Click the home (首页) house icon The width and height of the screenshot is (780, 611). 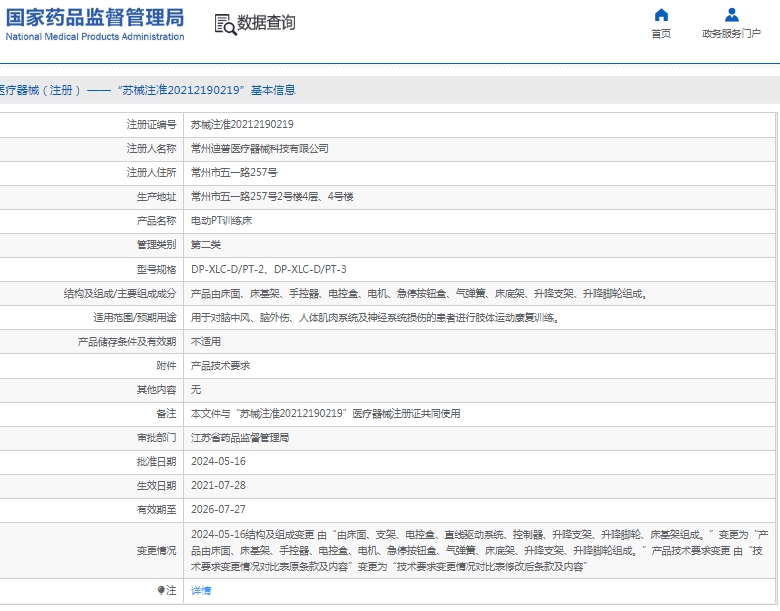pos(661,15)
